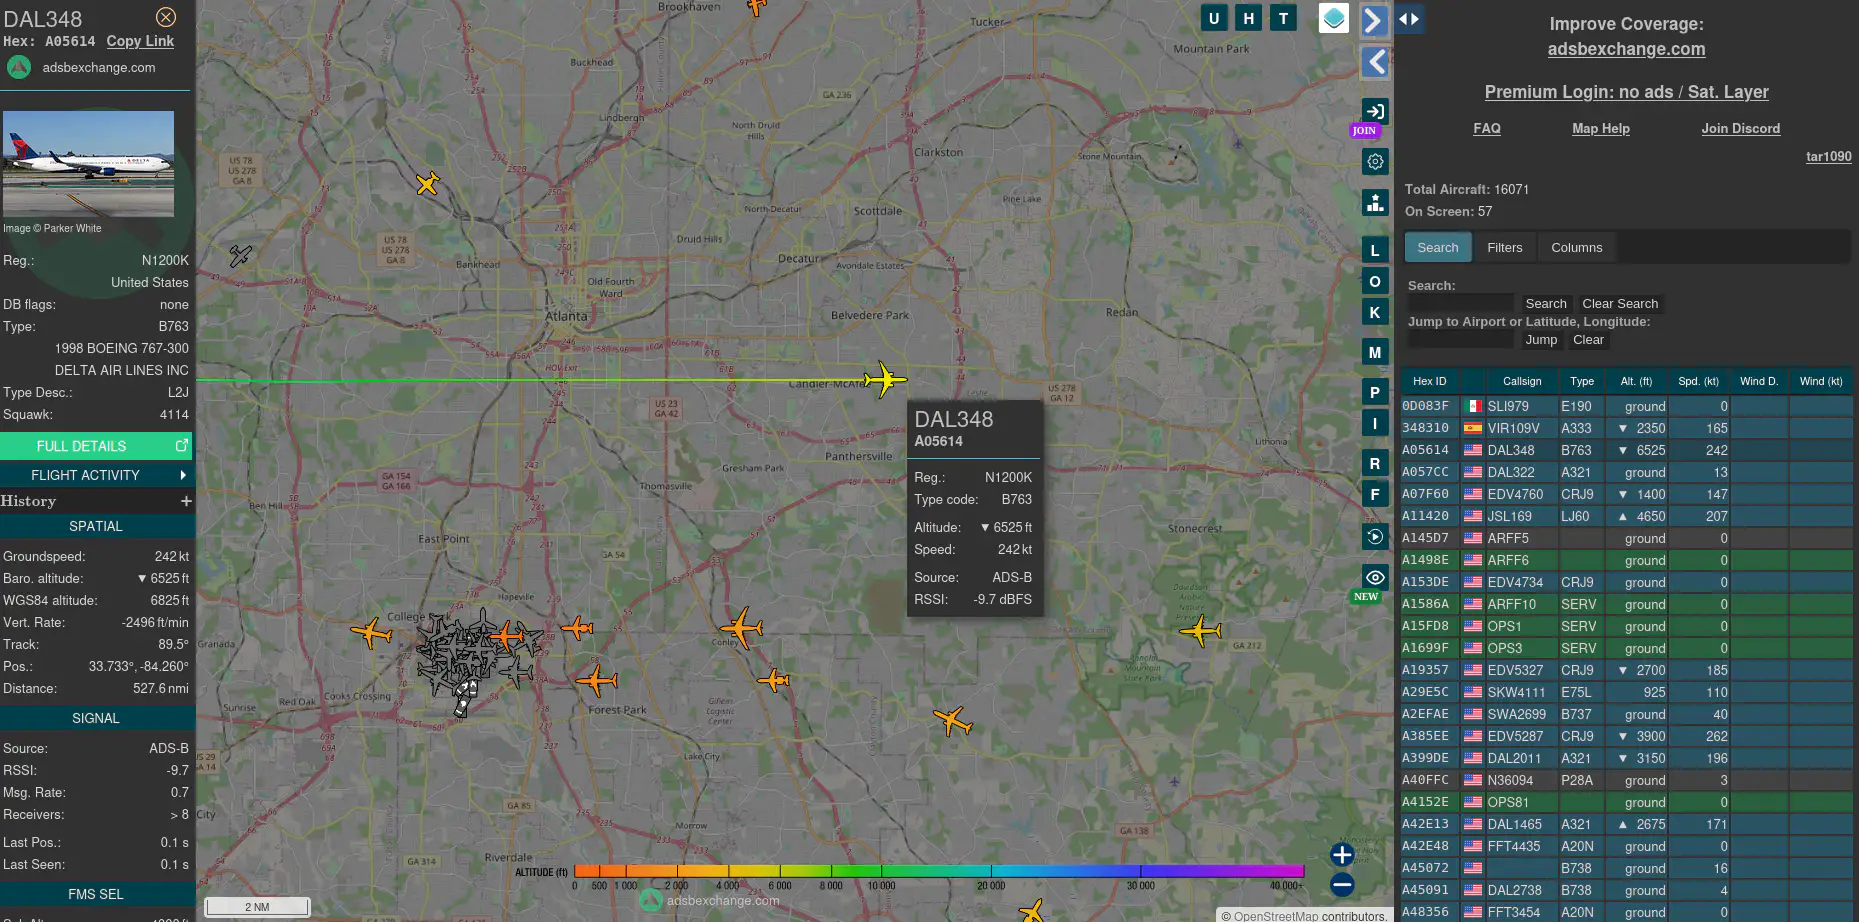Click the orange aircraft near Conley
Screen dimensions: 1859x922
pos(742,628)
